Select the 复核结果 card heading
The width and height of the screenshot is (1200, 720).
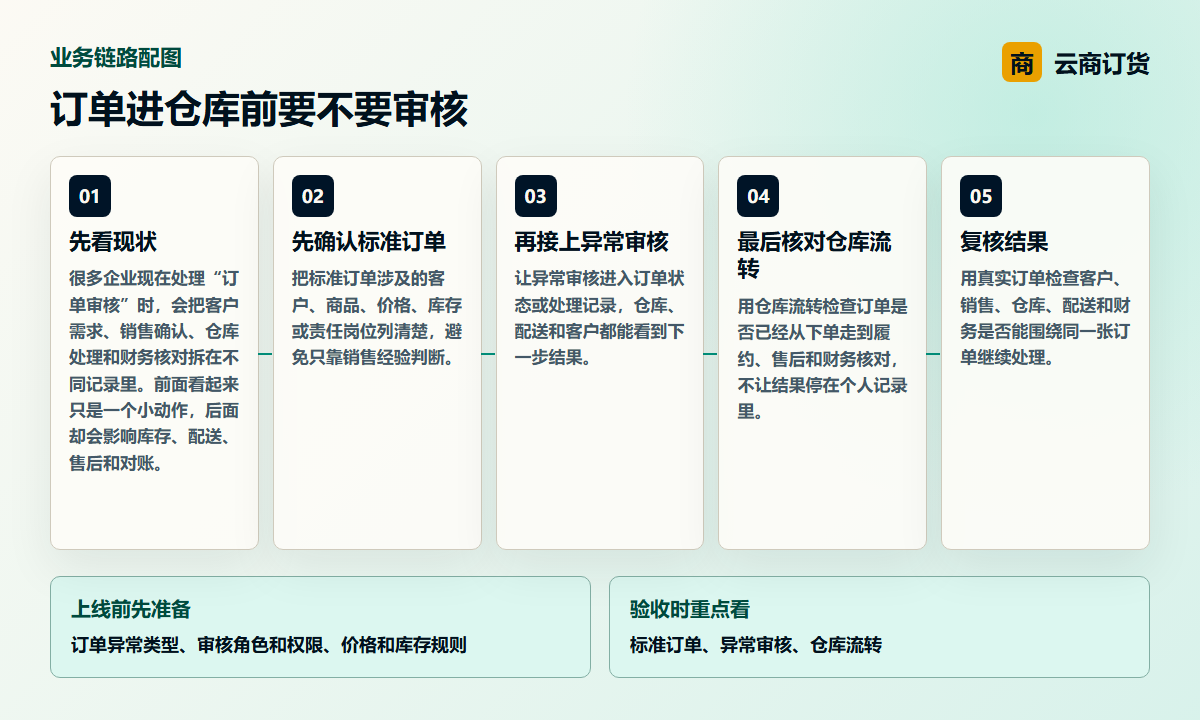point(1004,242)
